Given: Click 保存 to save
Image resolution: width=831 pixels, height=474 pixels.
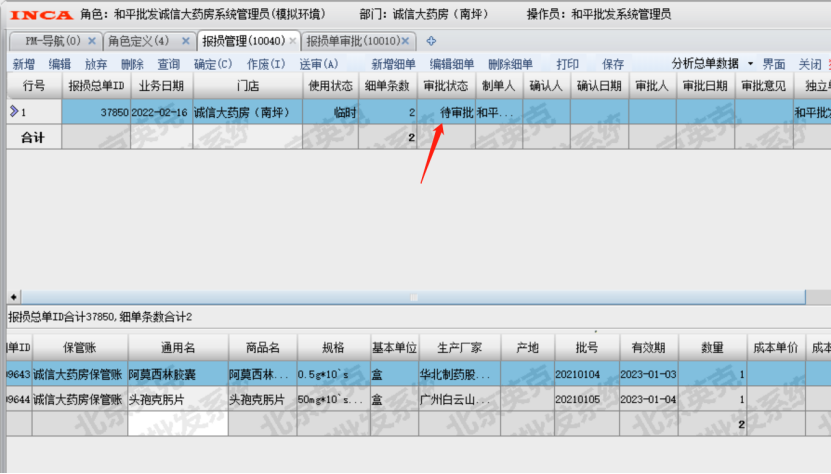Looking at the screenshot, I should click(613, 64).
